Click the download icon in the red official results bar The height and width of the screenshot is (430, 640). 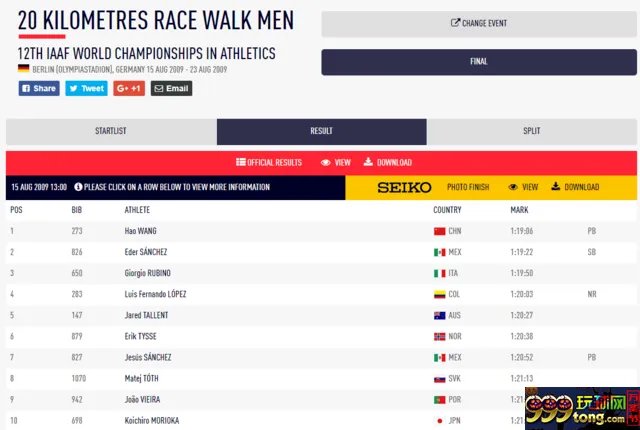point(368,162)
